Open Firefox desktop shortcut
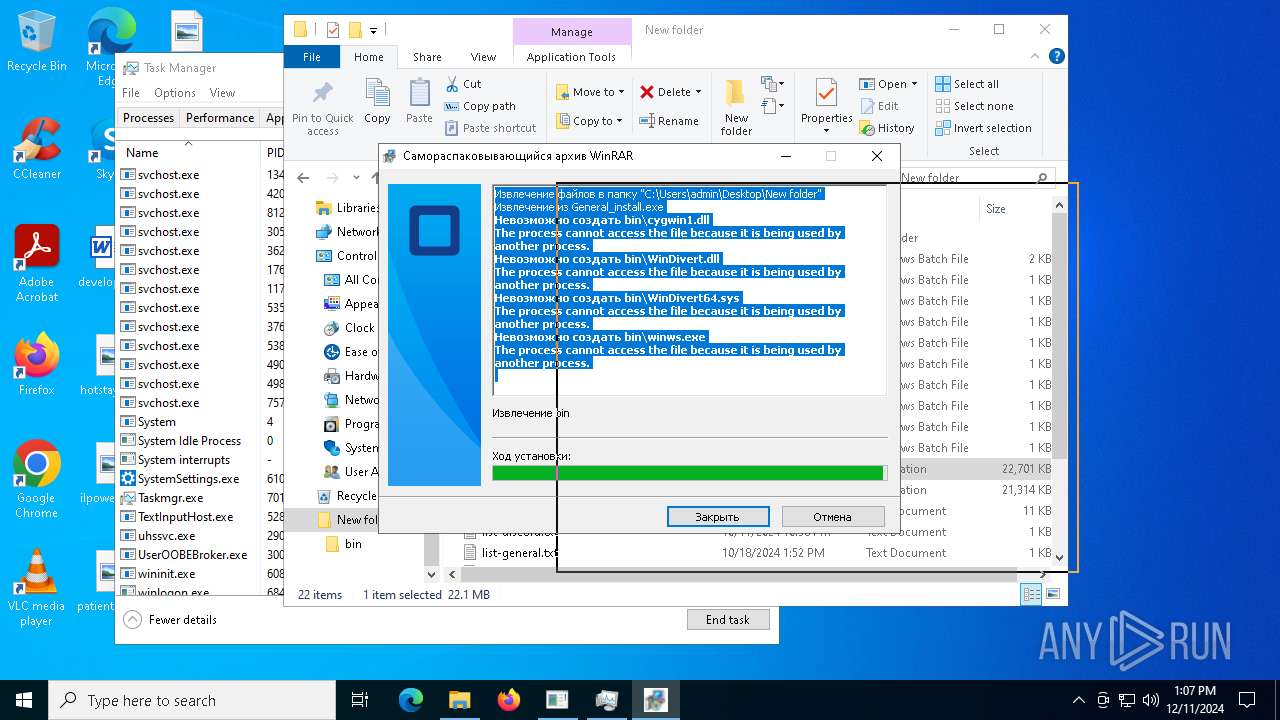This screenshot has width=1280, height=720. tap(37, 364)
